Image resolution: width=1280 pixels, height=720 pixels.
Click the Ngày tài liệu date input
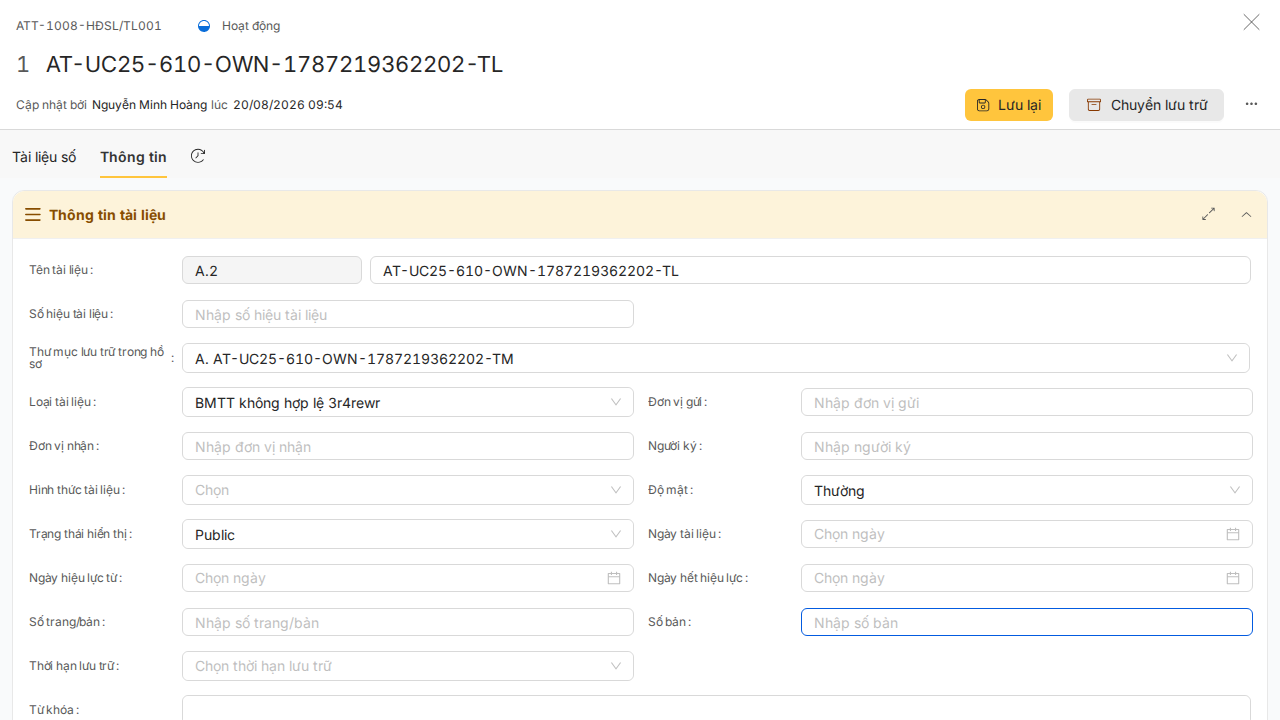pyautogui.click(x=1027, y=534)
